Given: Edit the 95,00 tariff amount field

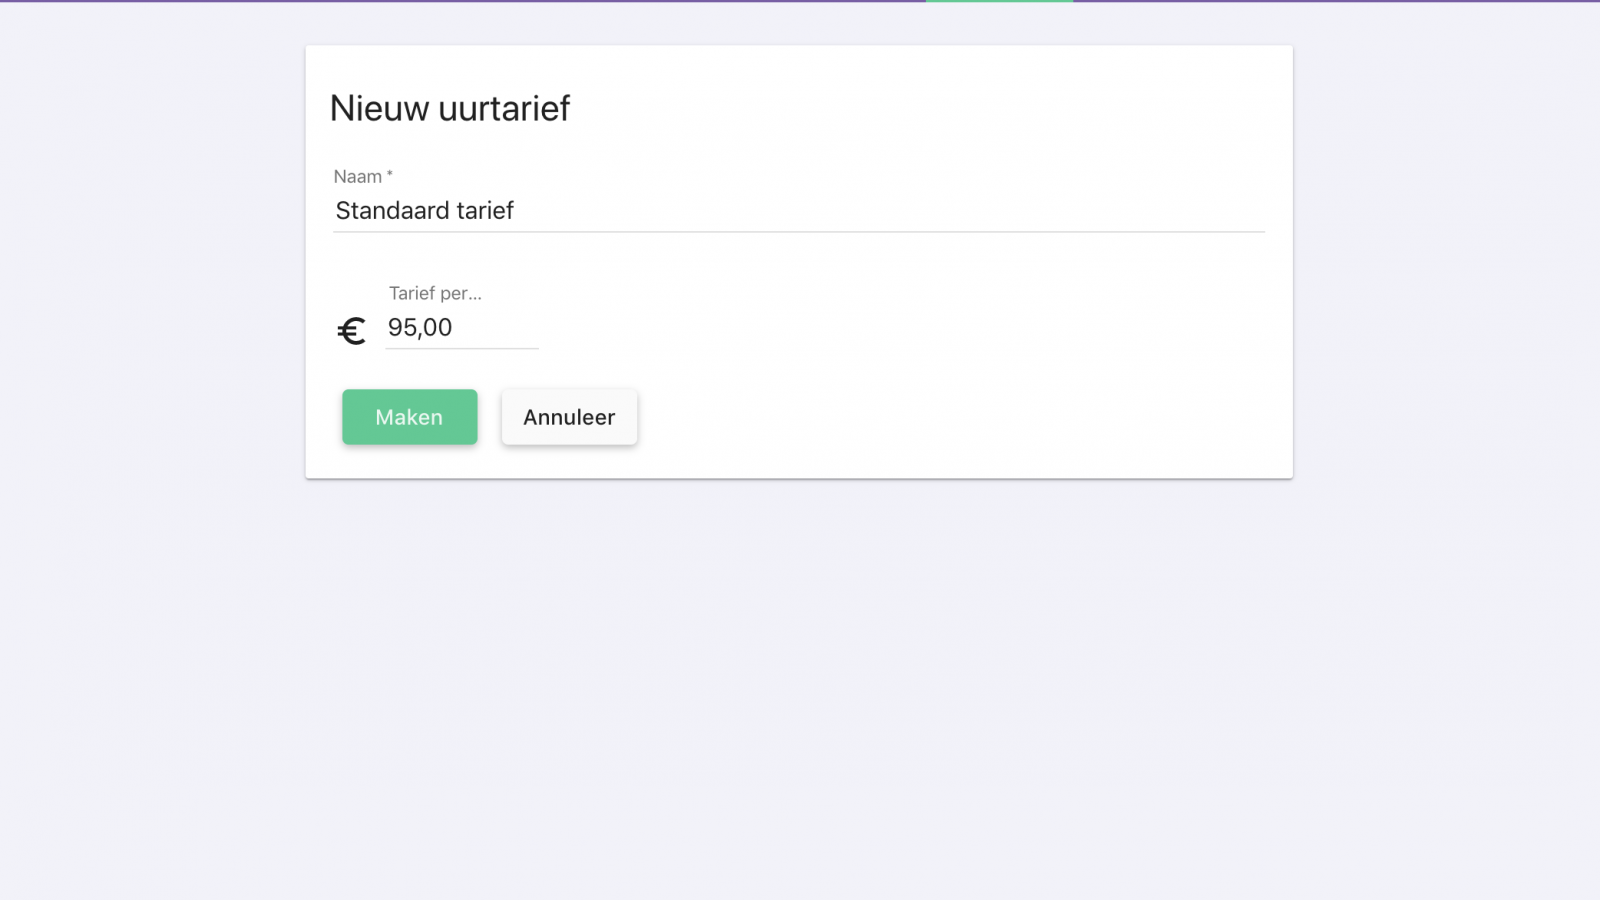Looking at the screenshot, I should (x=462, y=328).
